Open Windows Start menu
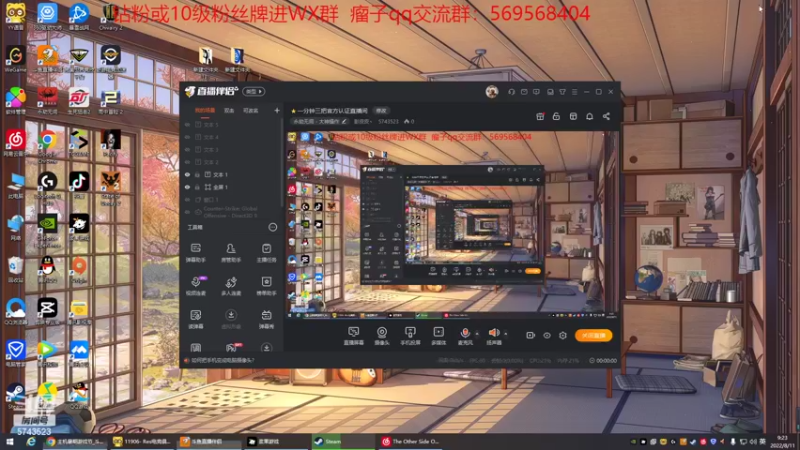Viewport: 800px width, 450px height. click(x=10, y=441)
